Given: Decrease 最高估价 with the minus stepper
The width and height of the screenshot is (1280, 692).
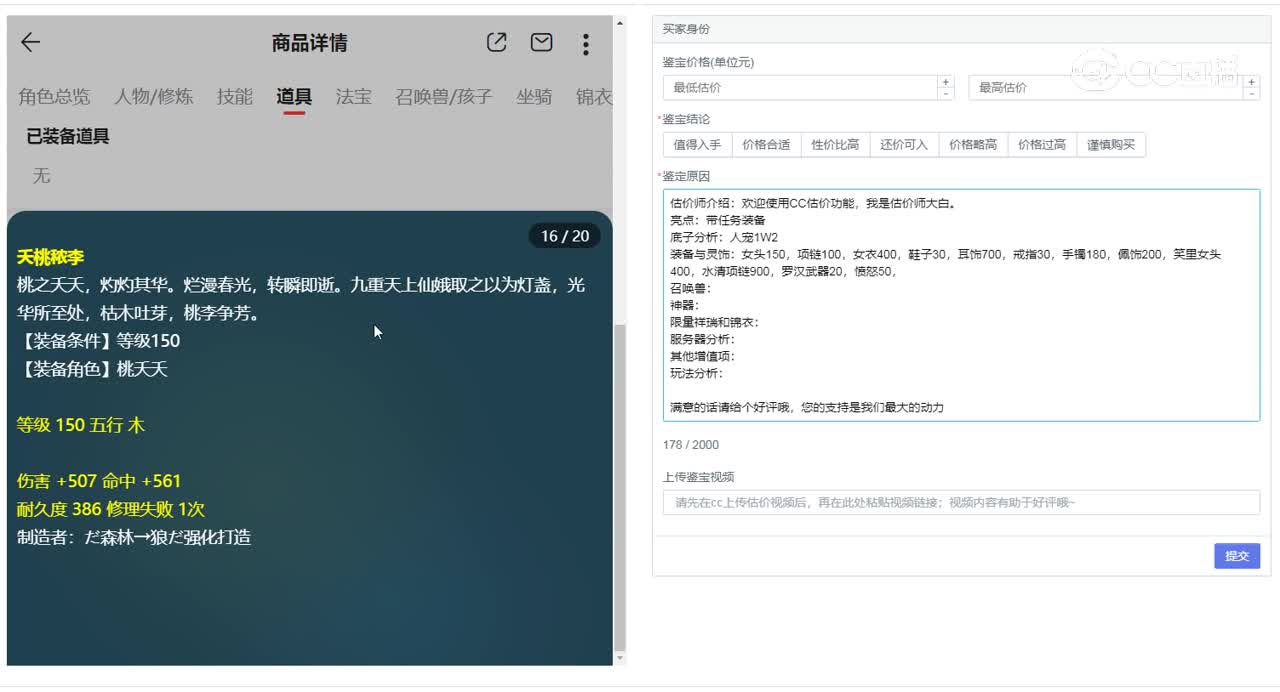Looking at the screenshot, I should click(1250, 93).
